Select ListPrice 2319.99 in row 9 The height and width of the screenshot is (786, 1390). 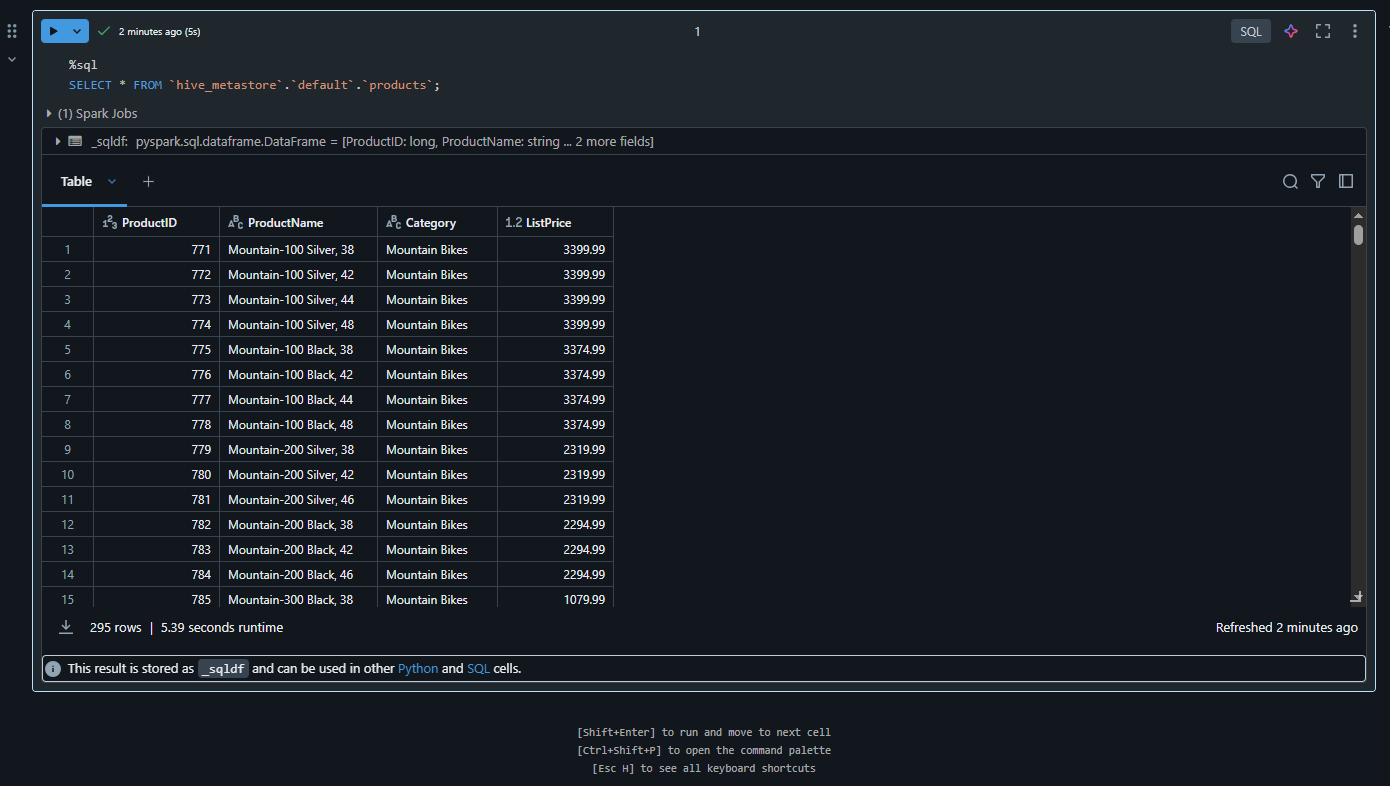[x=555, y=449]
